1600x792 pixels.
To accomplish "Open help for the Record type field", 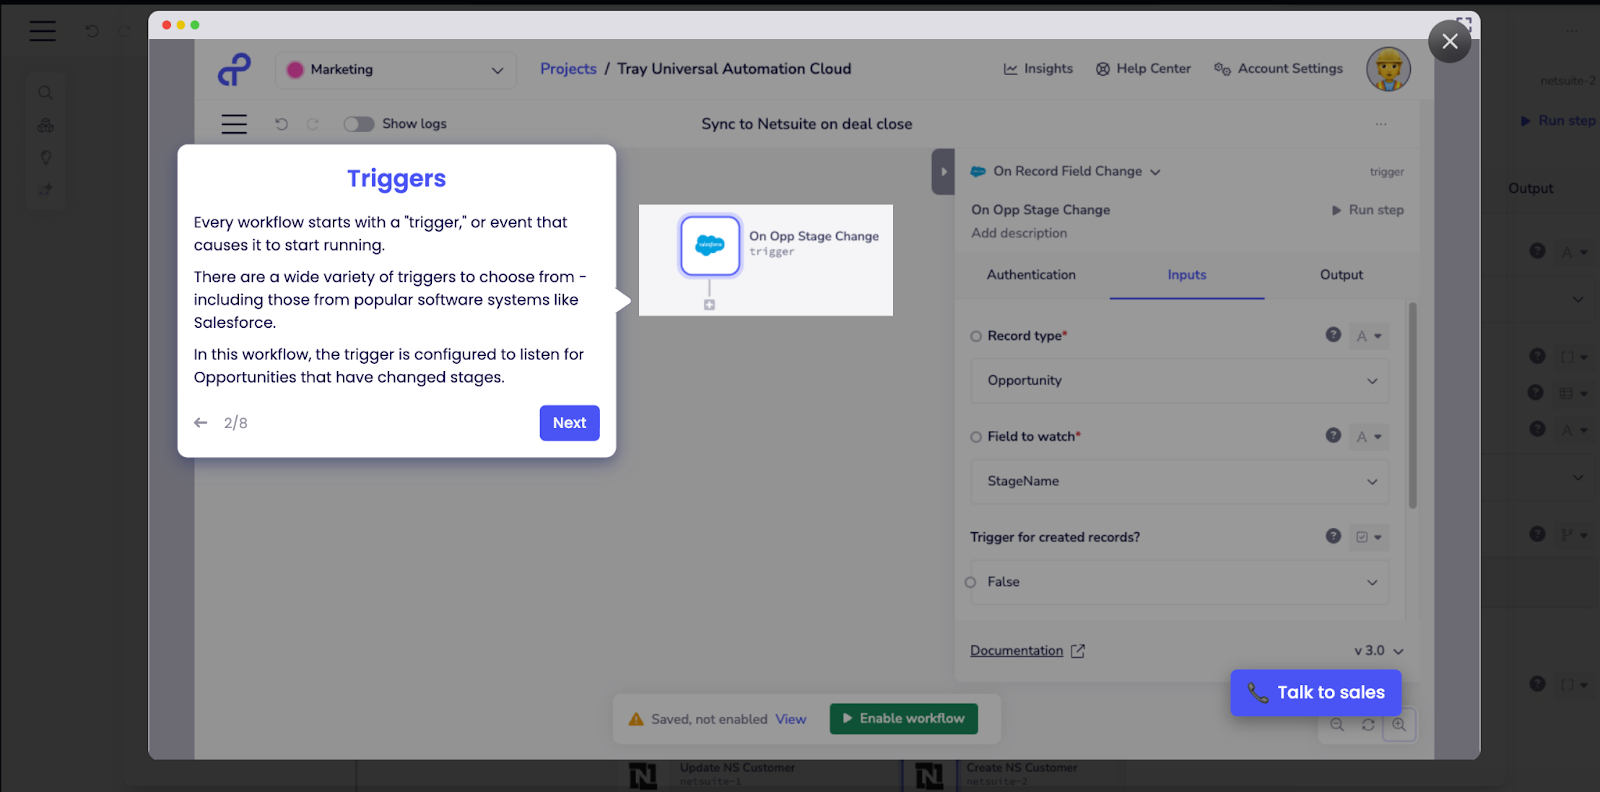I will [x=1333, y=335].
